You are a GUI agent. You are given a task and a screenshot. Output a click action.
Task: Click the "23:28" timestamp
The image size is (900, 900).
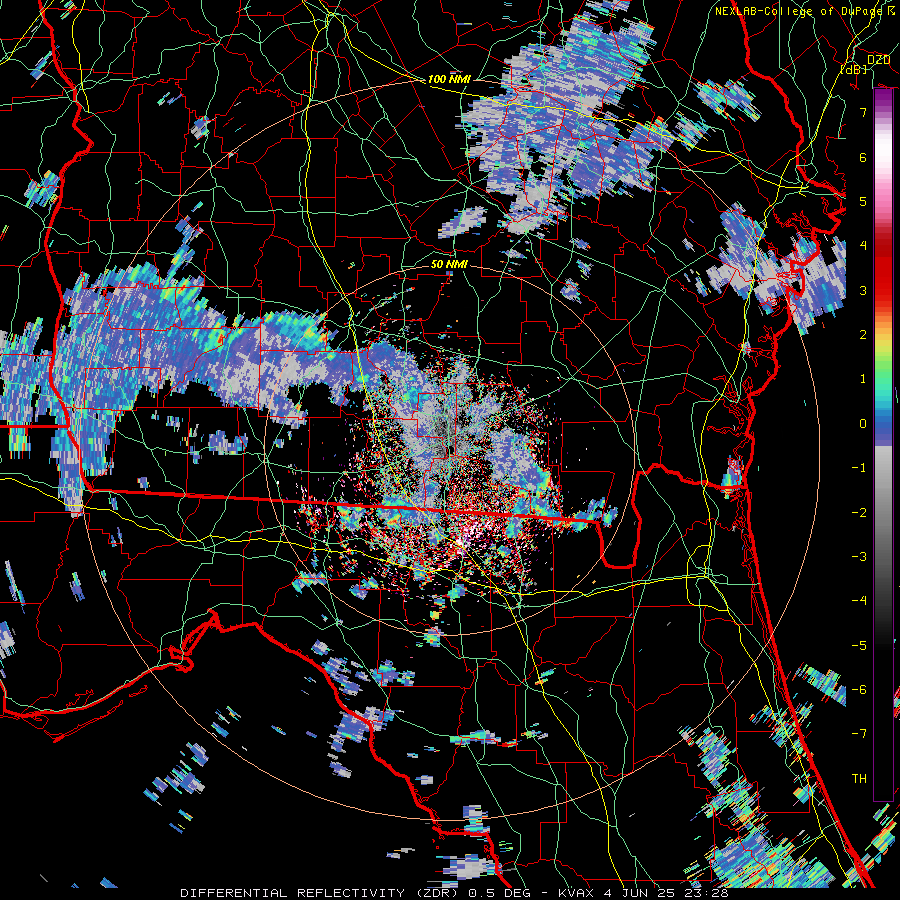point(708,893)
